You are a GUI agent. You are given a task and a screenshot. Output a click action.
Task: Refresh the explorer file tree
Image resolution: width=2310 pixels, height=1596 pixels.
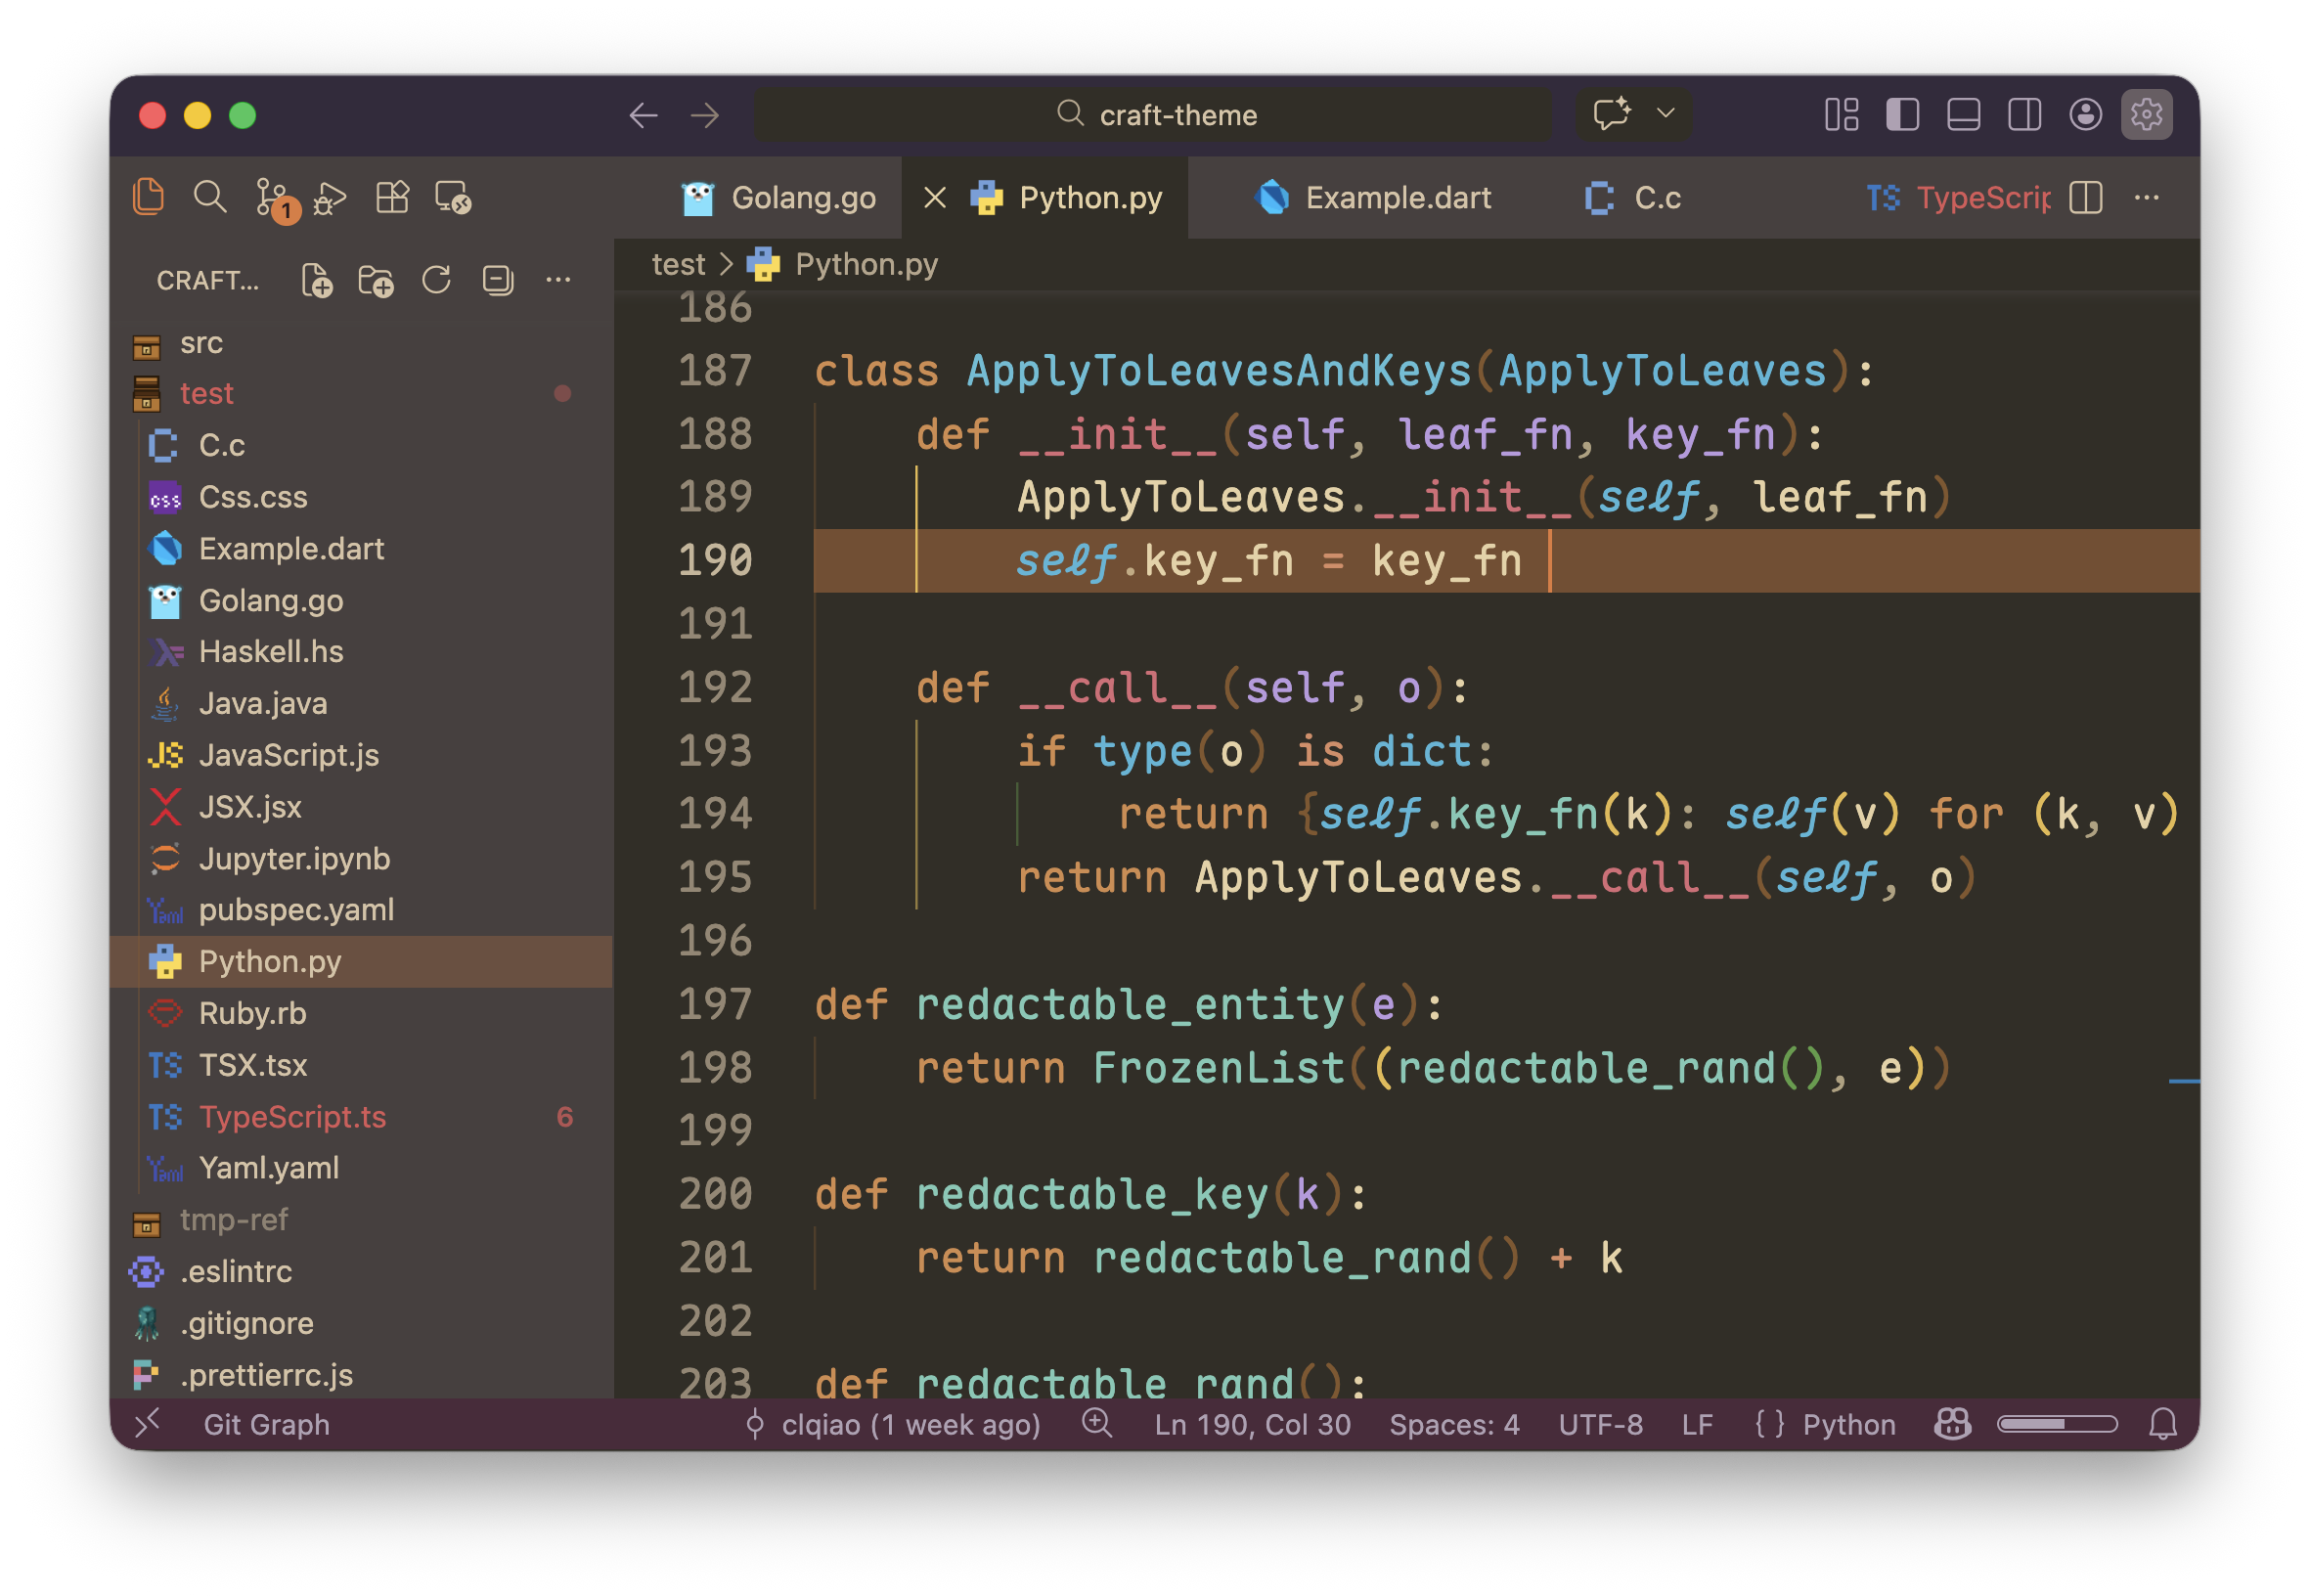click(x=436, y=280)
